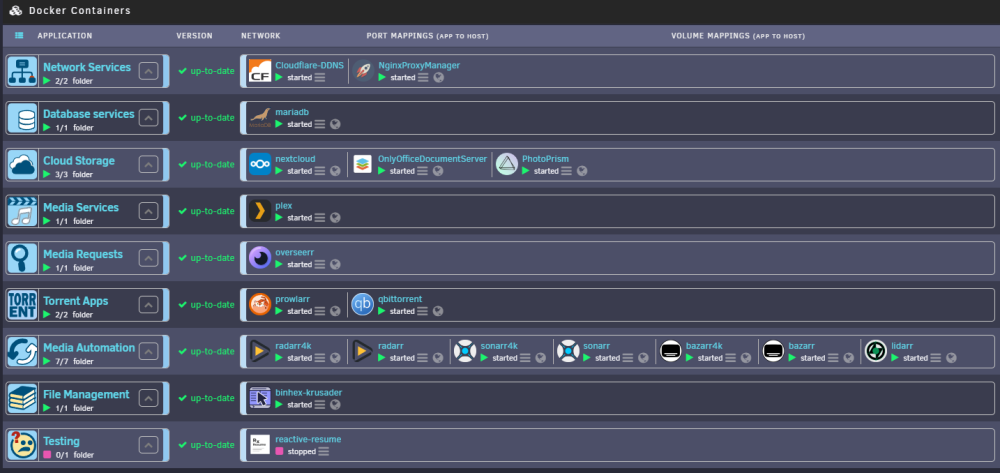Open WebUI globe for plex
The height and width of the screenshot is (473, 1000).
335,218
